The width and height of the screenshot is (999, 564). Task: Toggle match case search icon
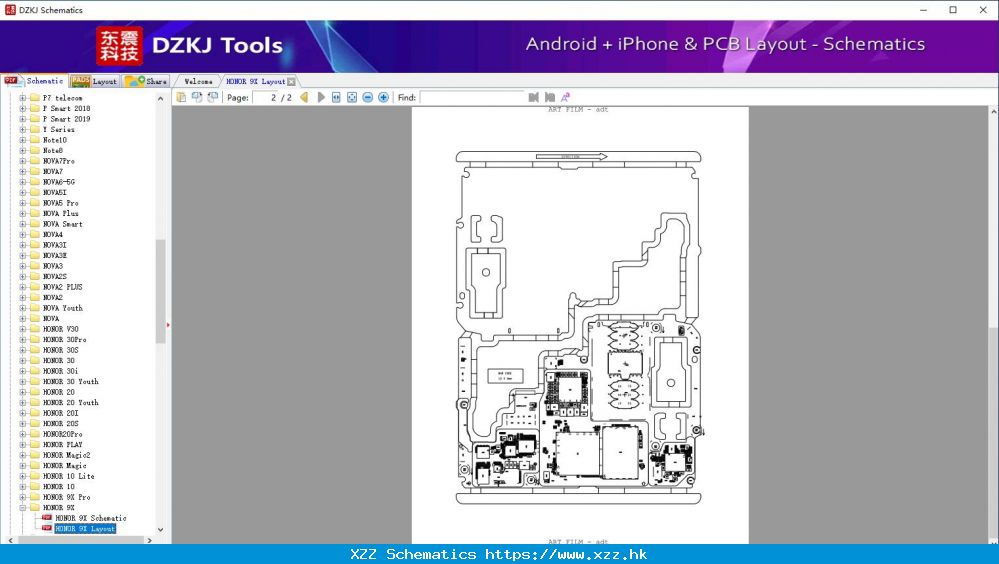tap(565, 97)
